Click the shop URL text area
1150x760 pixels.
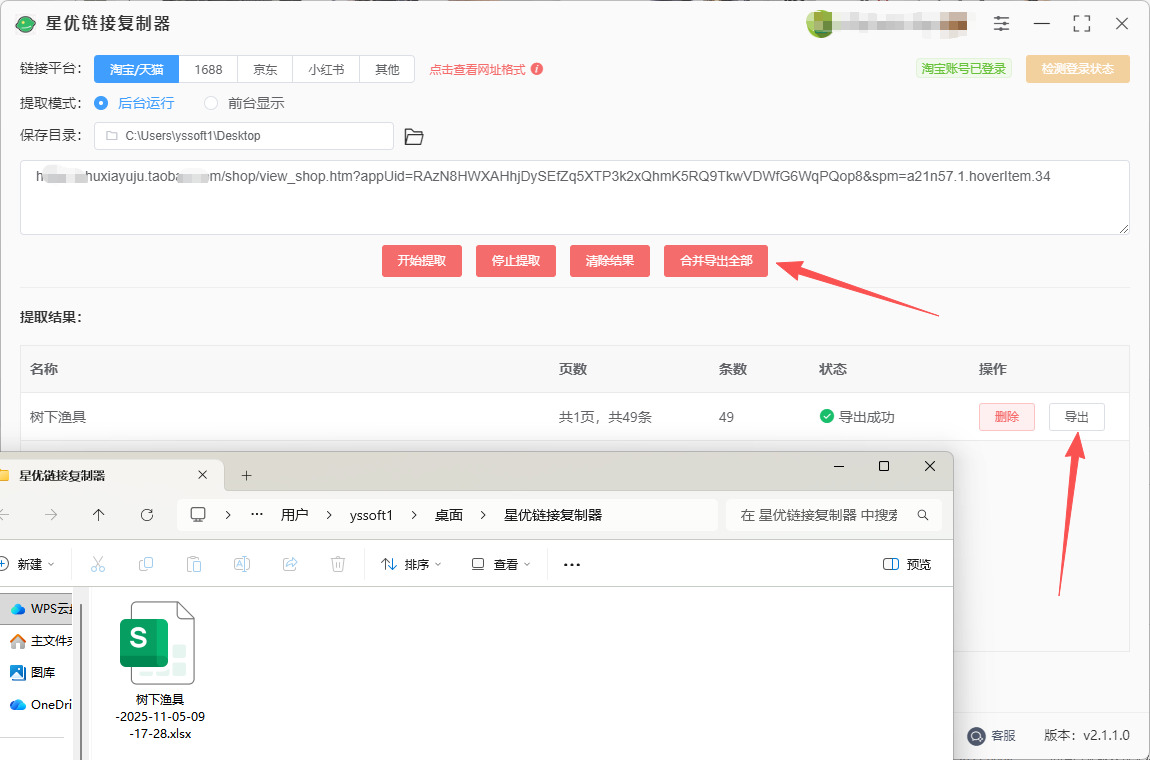pyautogui.click(x=574, y=197)
